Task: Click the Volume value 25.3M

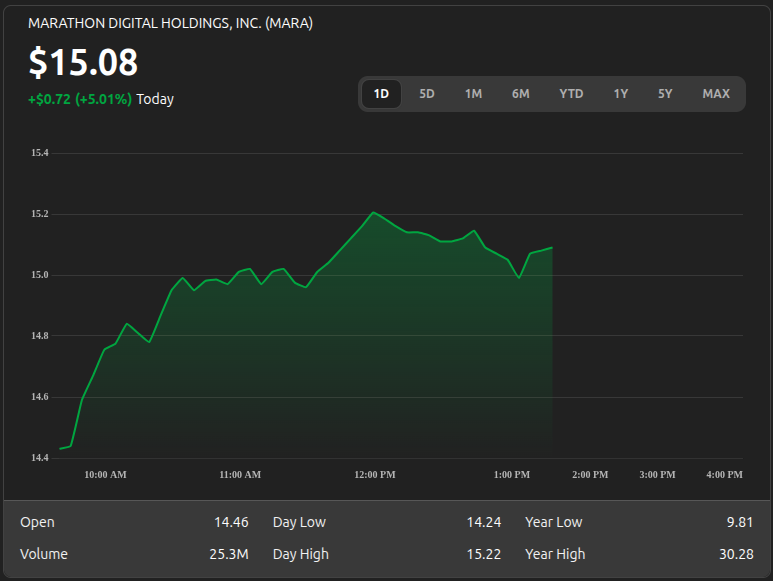Action: [x=229, y=554]
